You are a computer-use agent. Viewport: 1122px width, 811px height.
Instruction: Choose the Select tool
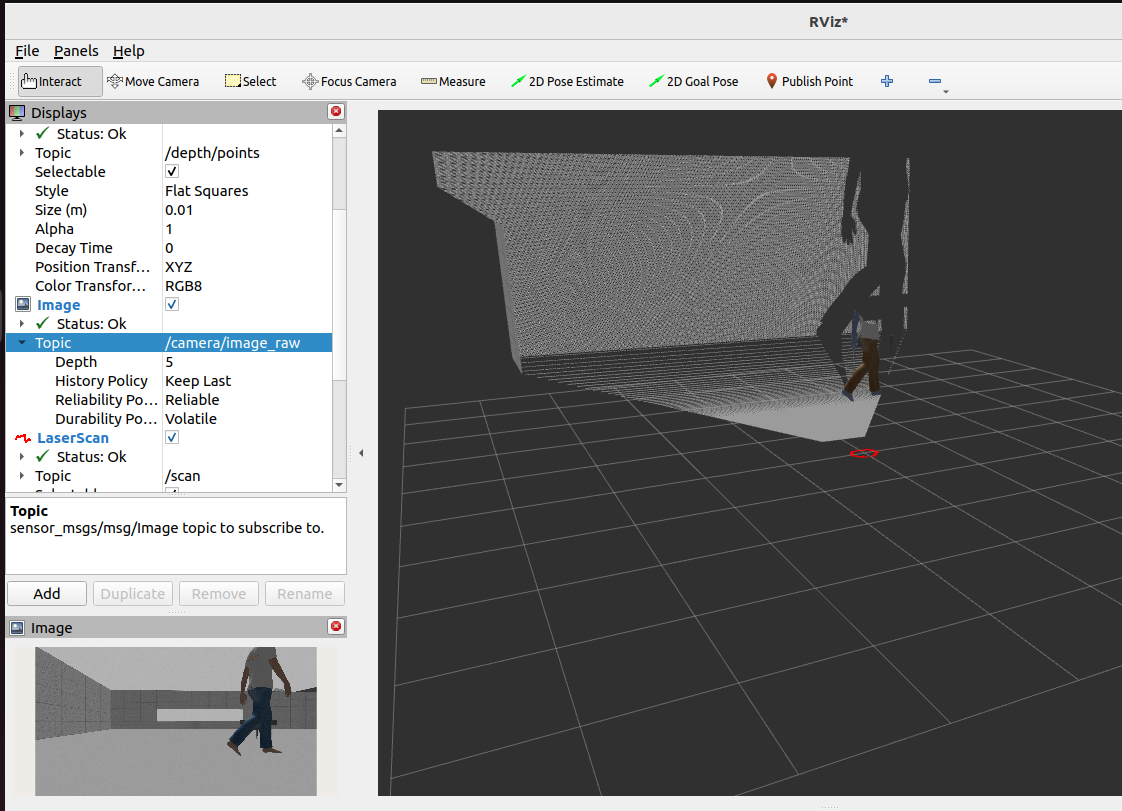(x=250, y=82)
